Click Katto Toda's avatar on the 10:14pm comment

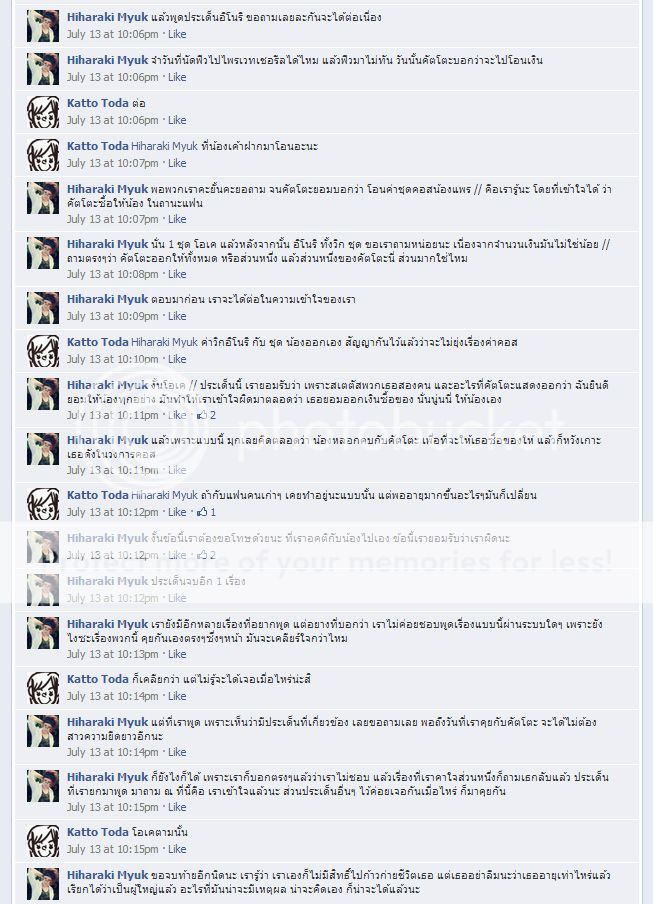tap(43, 688)
